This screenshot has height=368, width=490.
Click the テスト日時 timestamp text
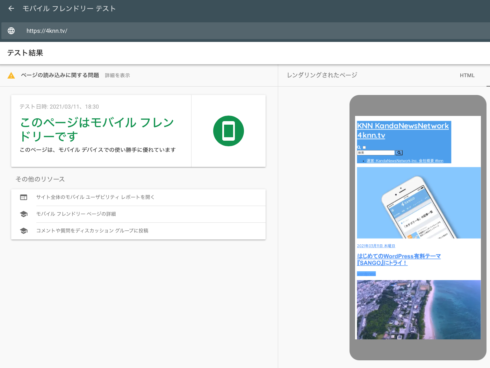[59, 107]
